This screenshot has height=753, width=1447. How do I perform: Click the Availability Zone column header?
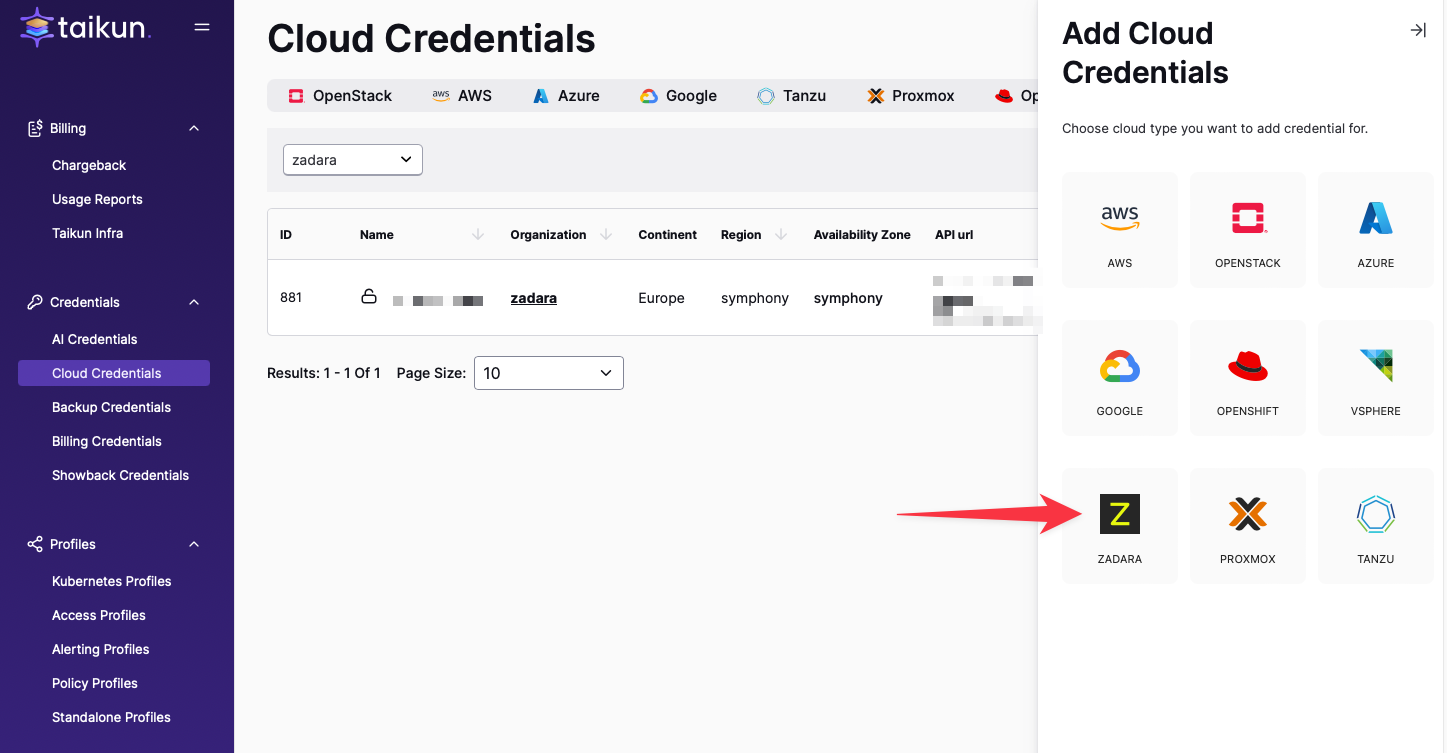(862, 235)
